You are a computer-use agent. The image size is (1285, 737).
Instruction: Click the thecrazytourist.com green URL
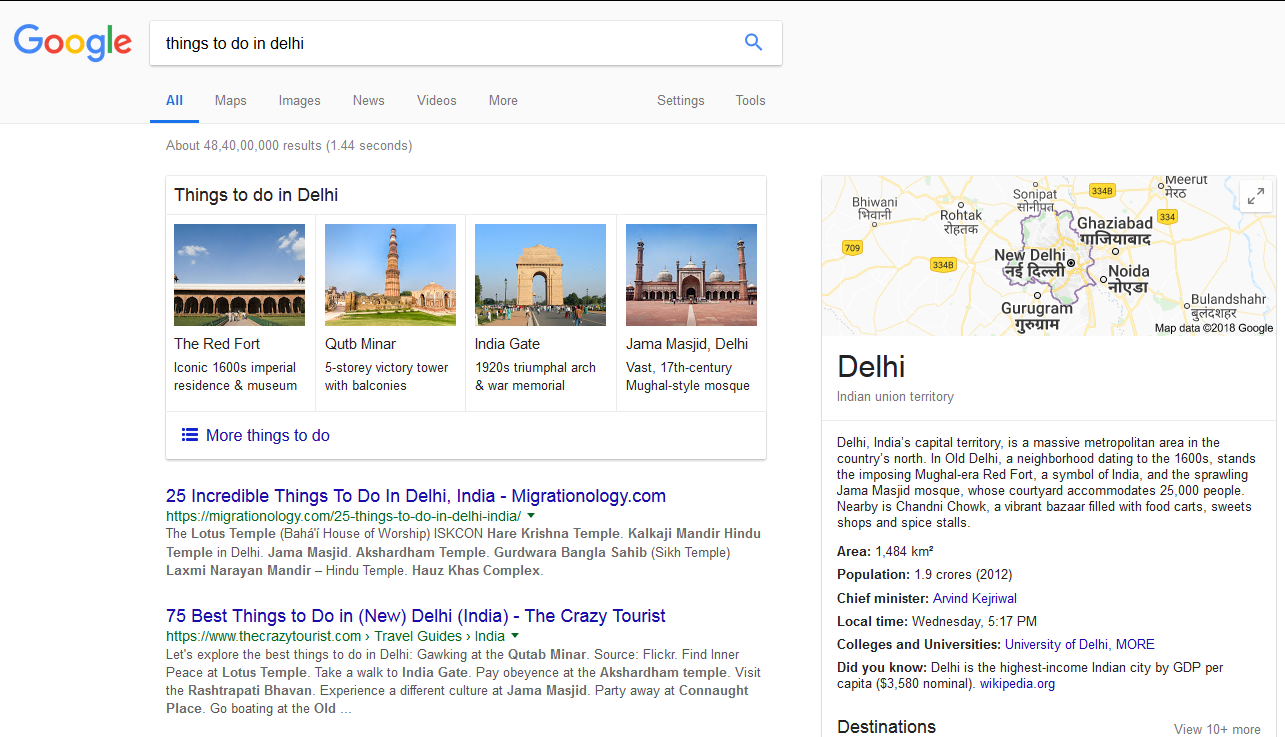click(335, 636)
